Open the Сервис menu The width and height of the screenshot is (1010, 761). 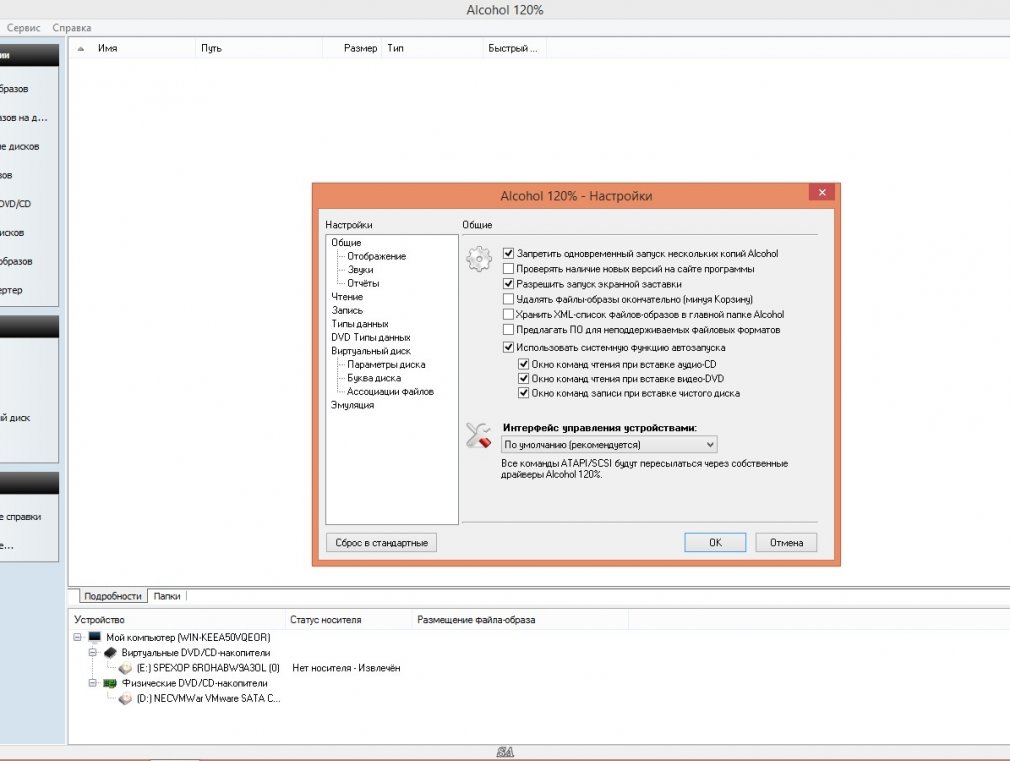click(x=23, y=28)
